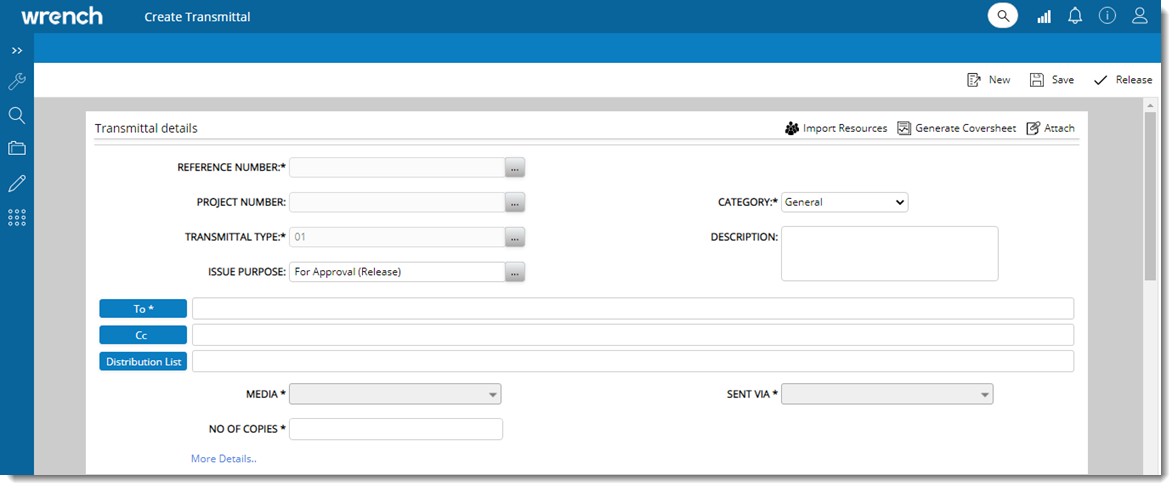The image size is (1176, 490).
Task: Open notifications bell icon
Action: point(1075,16)
